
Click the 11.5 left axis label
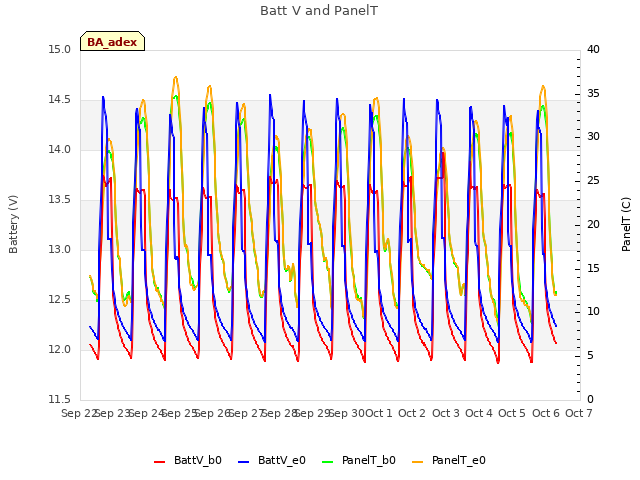click(x=60, y=399)
